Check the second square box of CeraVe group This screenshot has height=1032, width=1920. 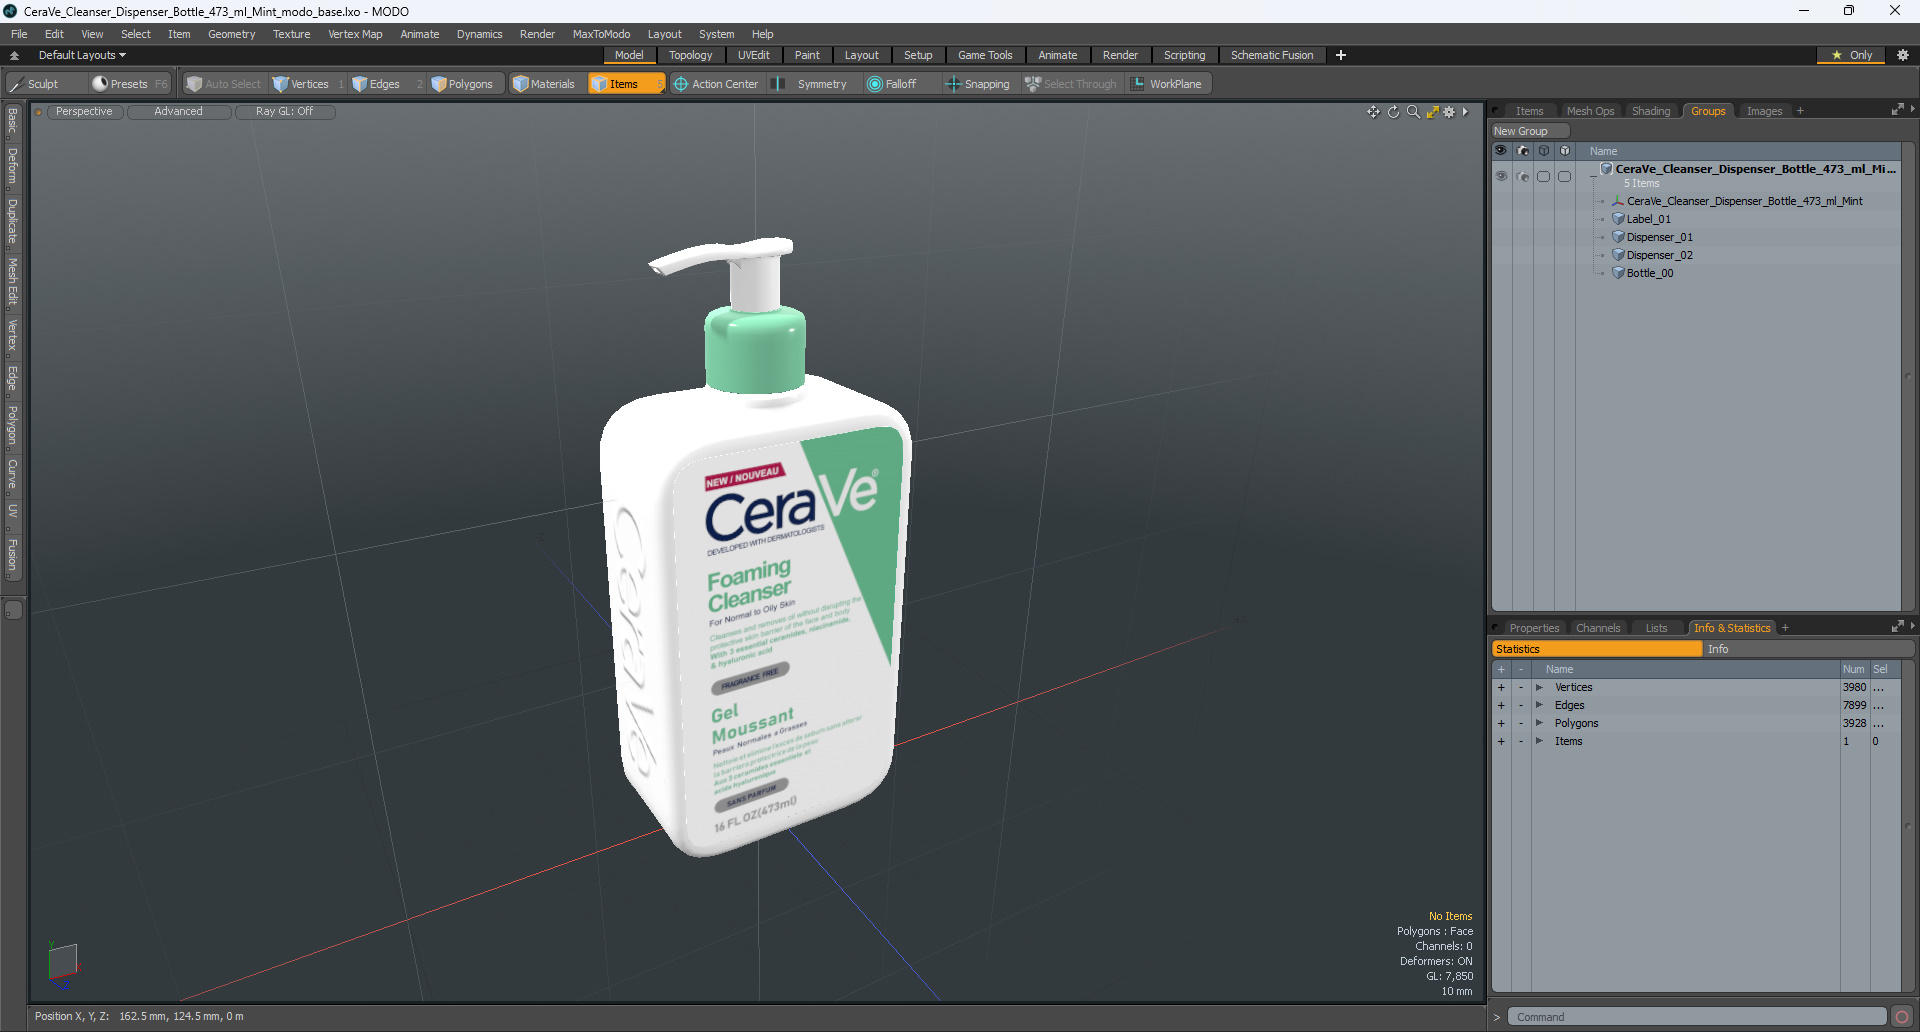click(x=1565, y=176)
